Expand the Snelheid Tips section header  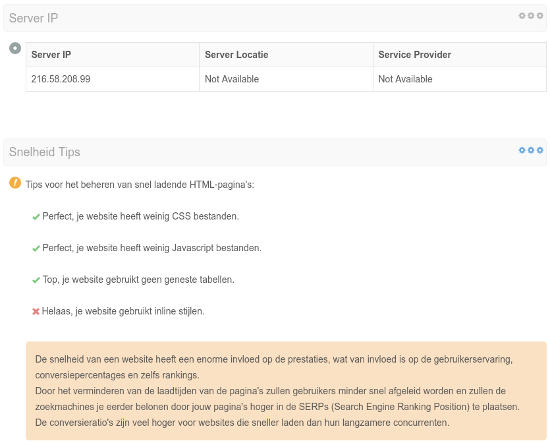[275, 152]
